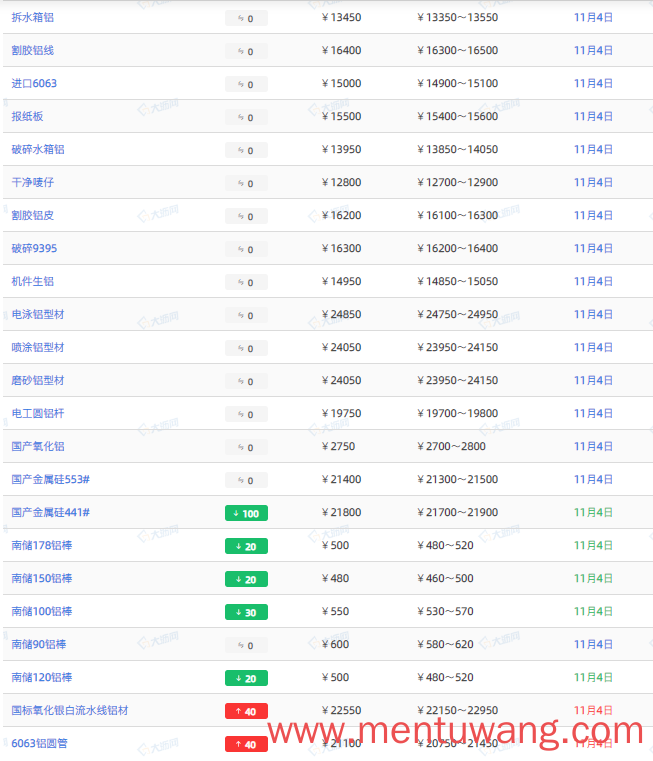Click the unchanged 0 badge for 破碎水箱铝
Viewport: 653px width, 761px height.
pos(246,150)
